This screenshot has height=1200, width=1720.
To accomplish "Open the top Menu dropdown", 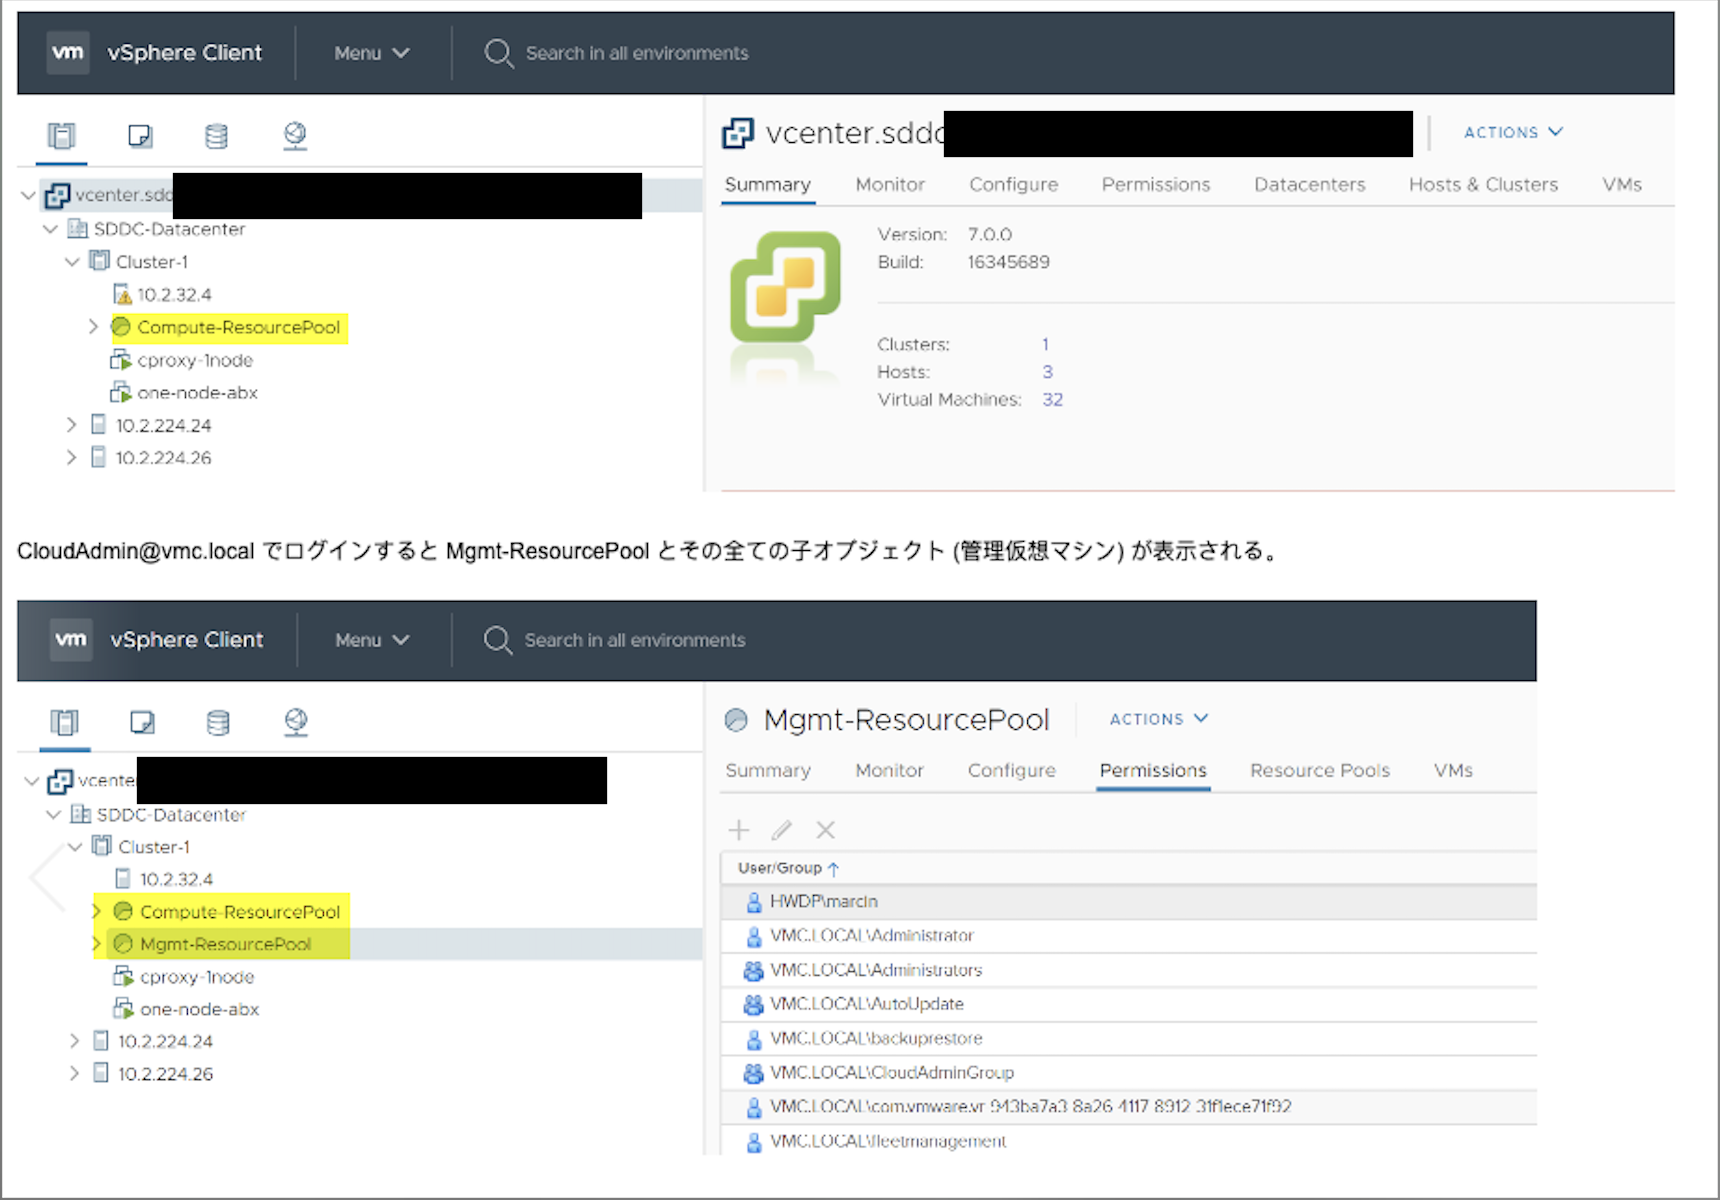I will click(371, 53).
